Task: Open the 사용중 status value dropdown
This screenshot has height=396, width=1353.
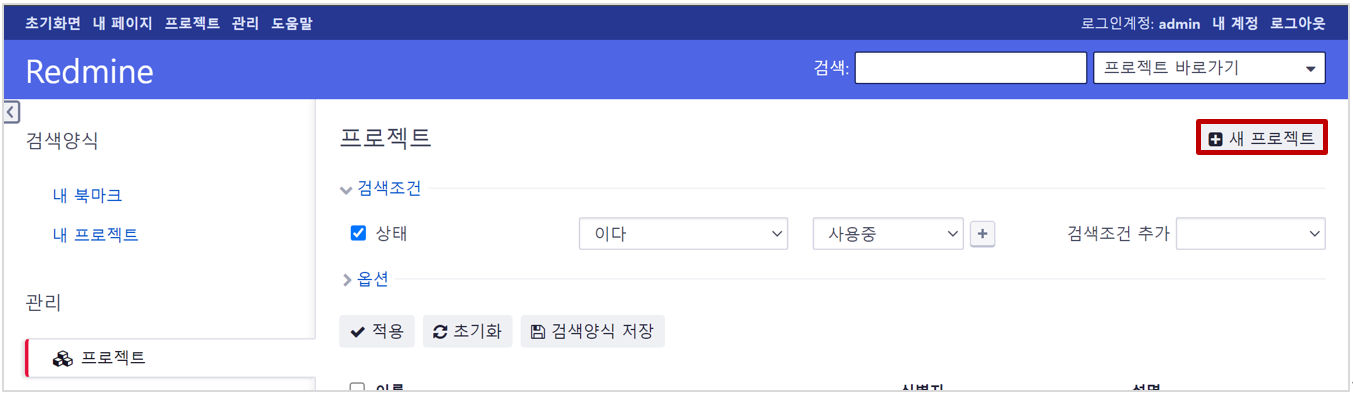Action: point(889,234)
